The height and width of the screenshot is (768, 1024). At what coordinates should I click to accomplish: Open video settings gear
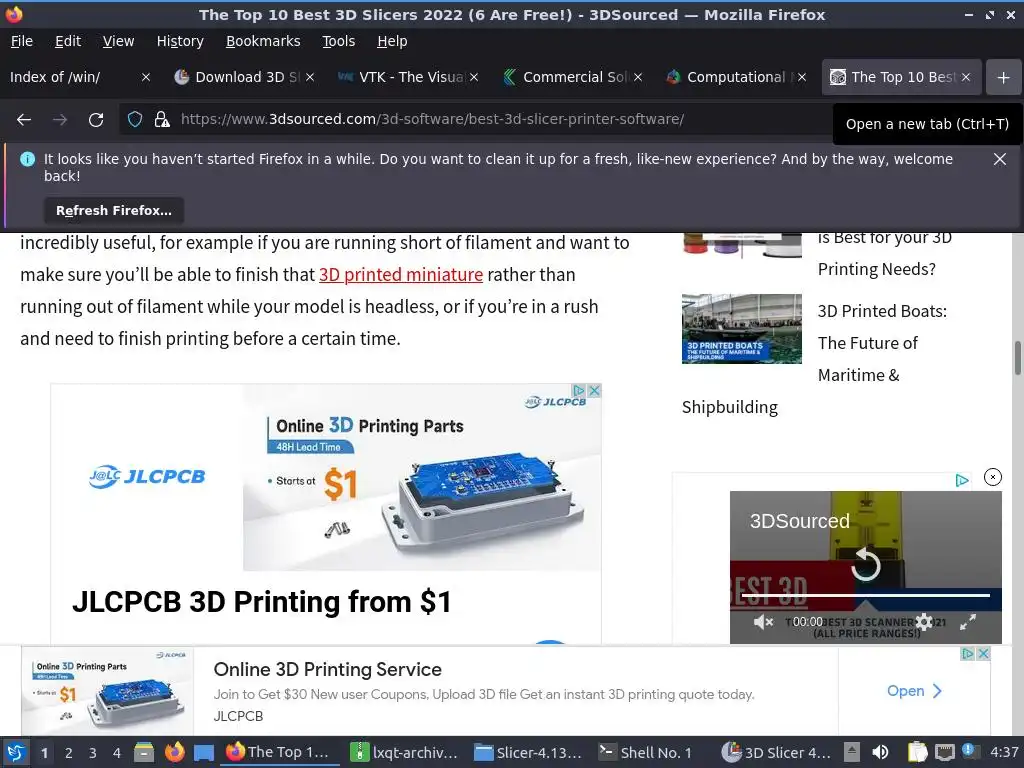tap(924, 622)
